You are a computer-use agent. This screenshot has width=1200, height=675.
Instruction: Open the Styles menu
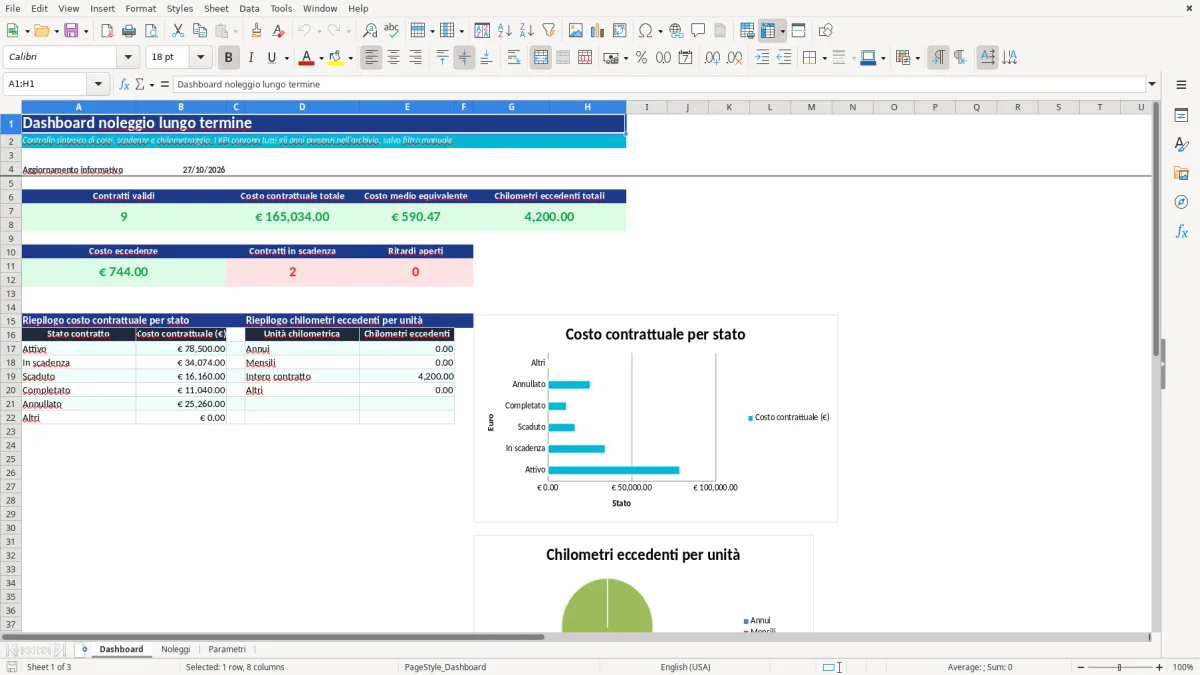pos(180,8)
